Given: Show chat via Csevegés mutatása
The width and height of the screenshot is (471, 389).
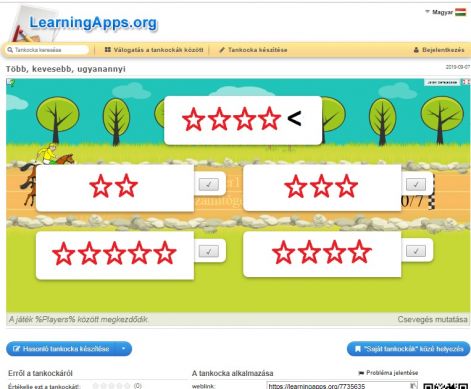Looking at the screenshot, I should click(432, 319).
